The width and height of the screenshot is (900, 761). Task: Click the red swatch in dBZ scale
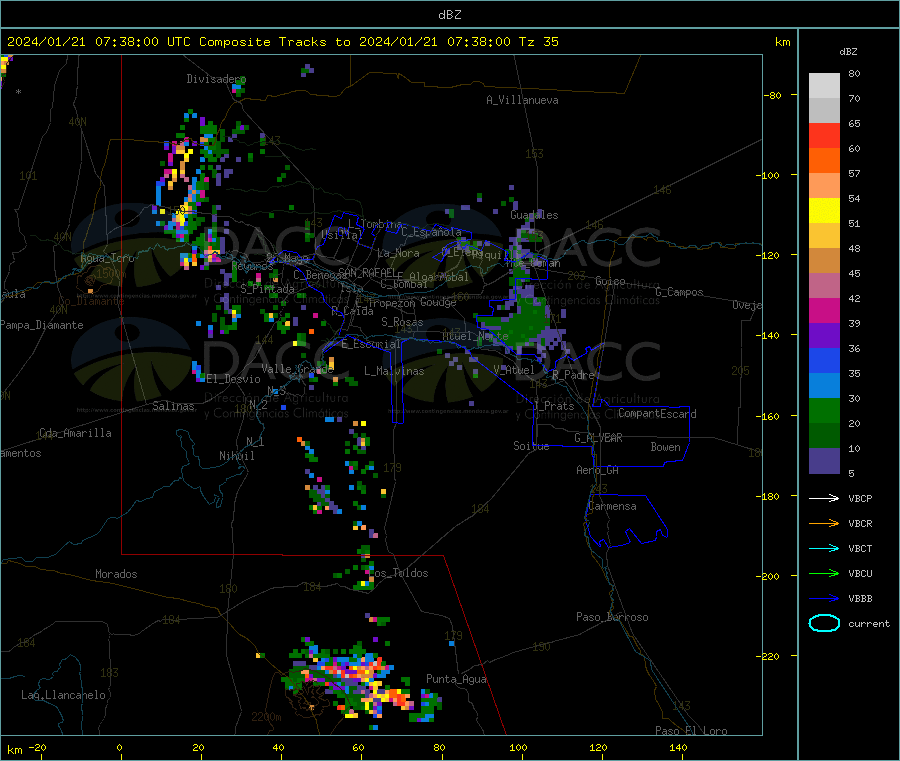824,135
